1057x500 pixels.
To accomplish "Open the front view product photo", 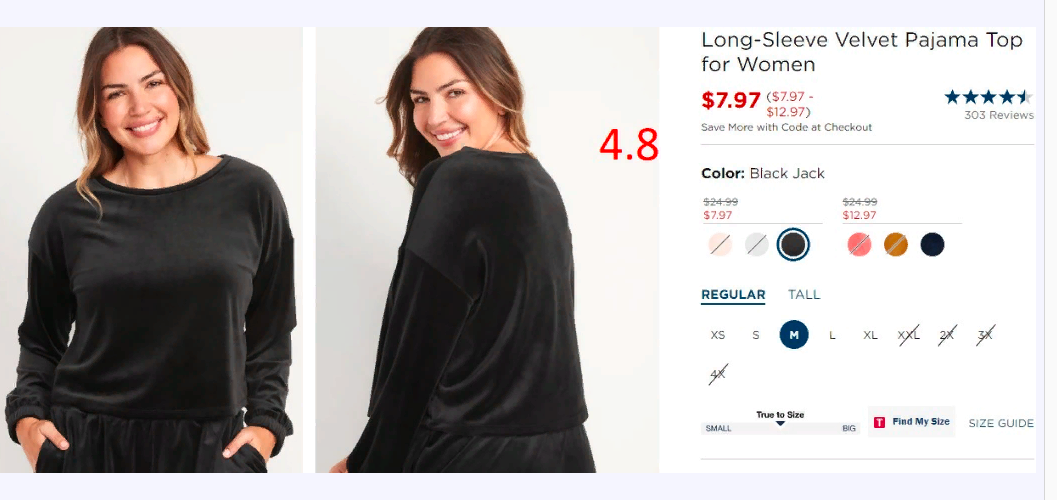I will coord(151,249).
